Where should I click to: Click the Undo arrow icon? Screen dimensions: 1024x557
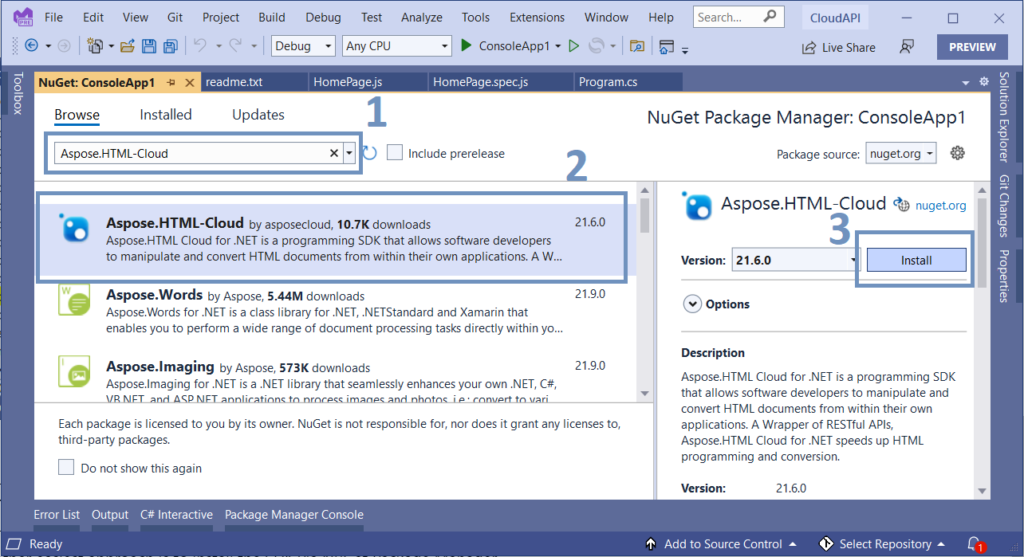point(200,45)
